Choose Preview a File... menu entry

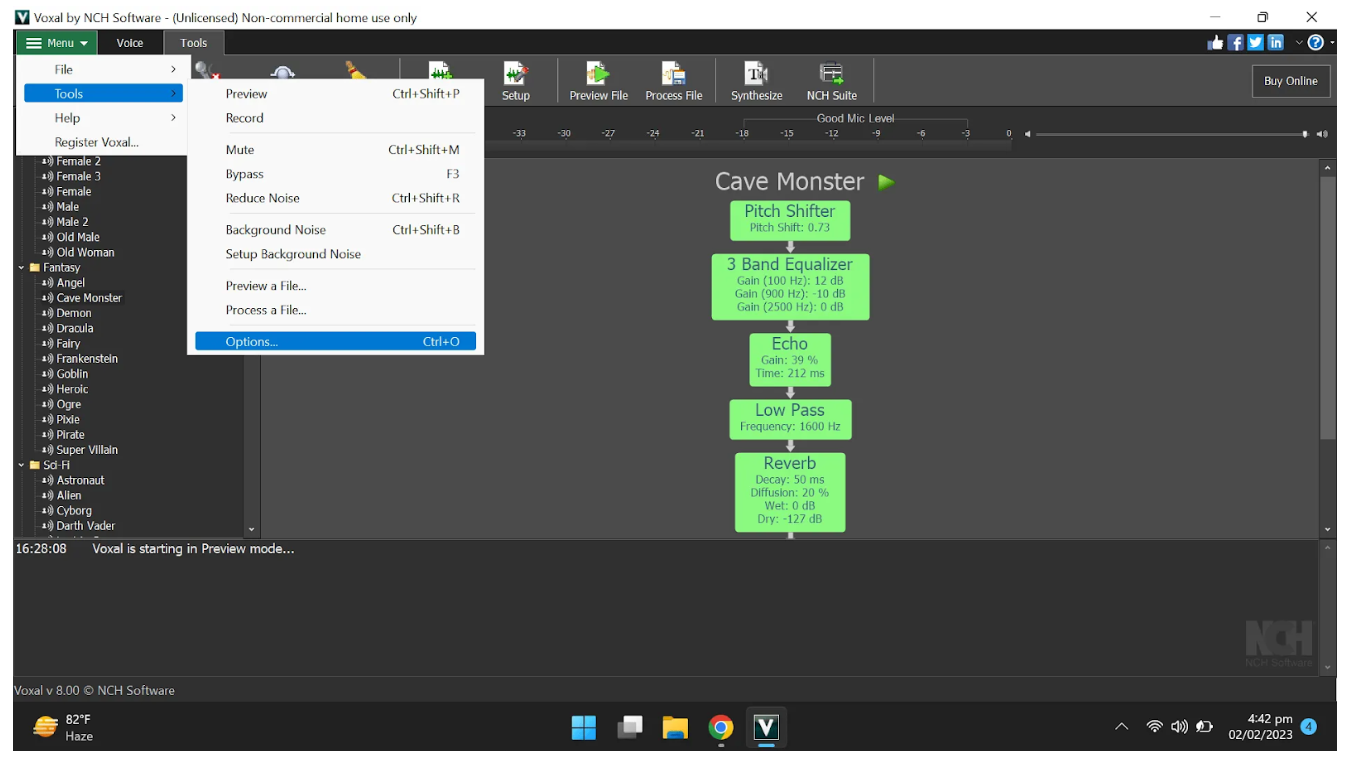tap(335, 286)
